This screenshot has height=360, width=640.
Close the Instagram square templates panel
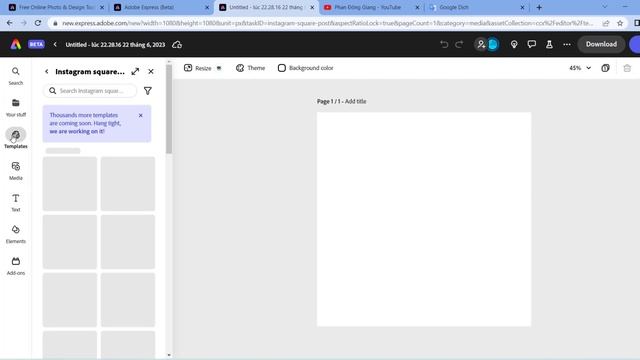coord(151,71)
